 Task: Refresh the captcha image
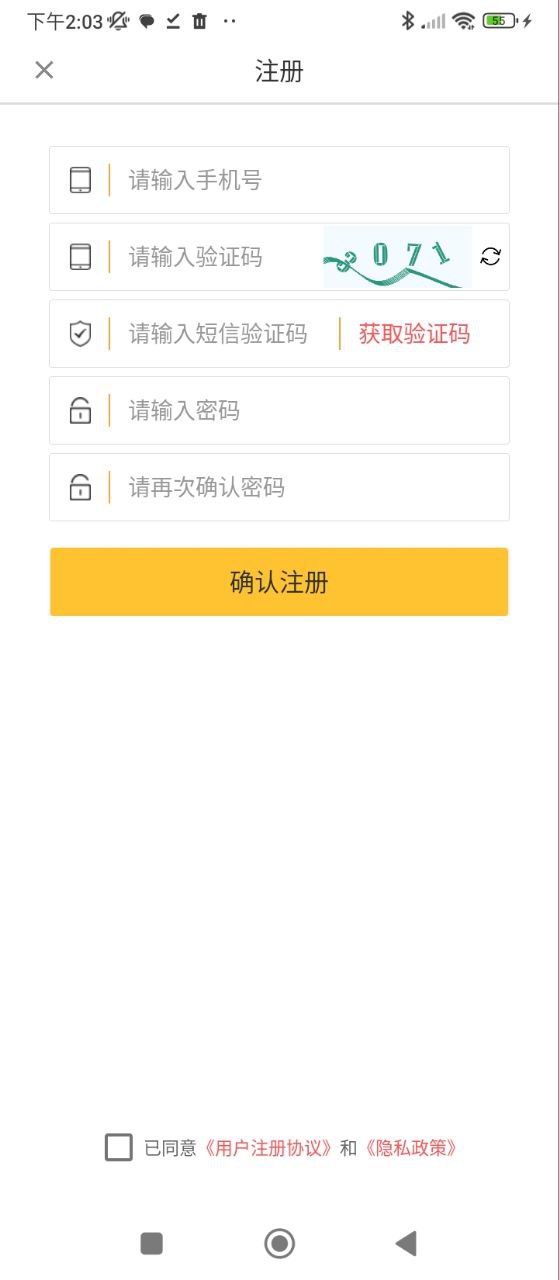[490, 257]
